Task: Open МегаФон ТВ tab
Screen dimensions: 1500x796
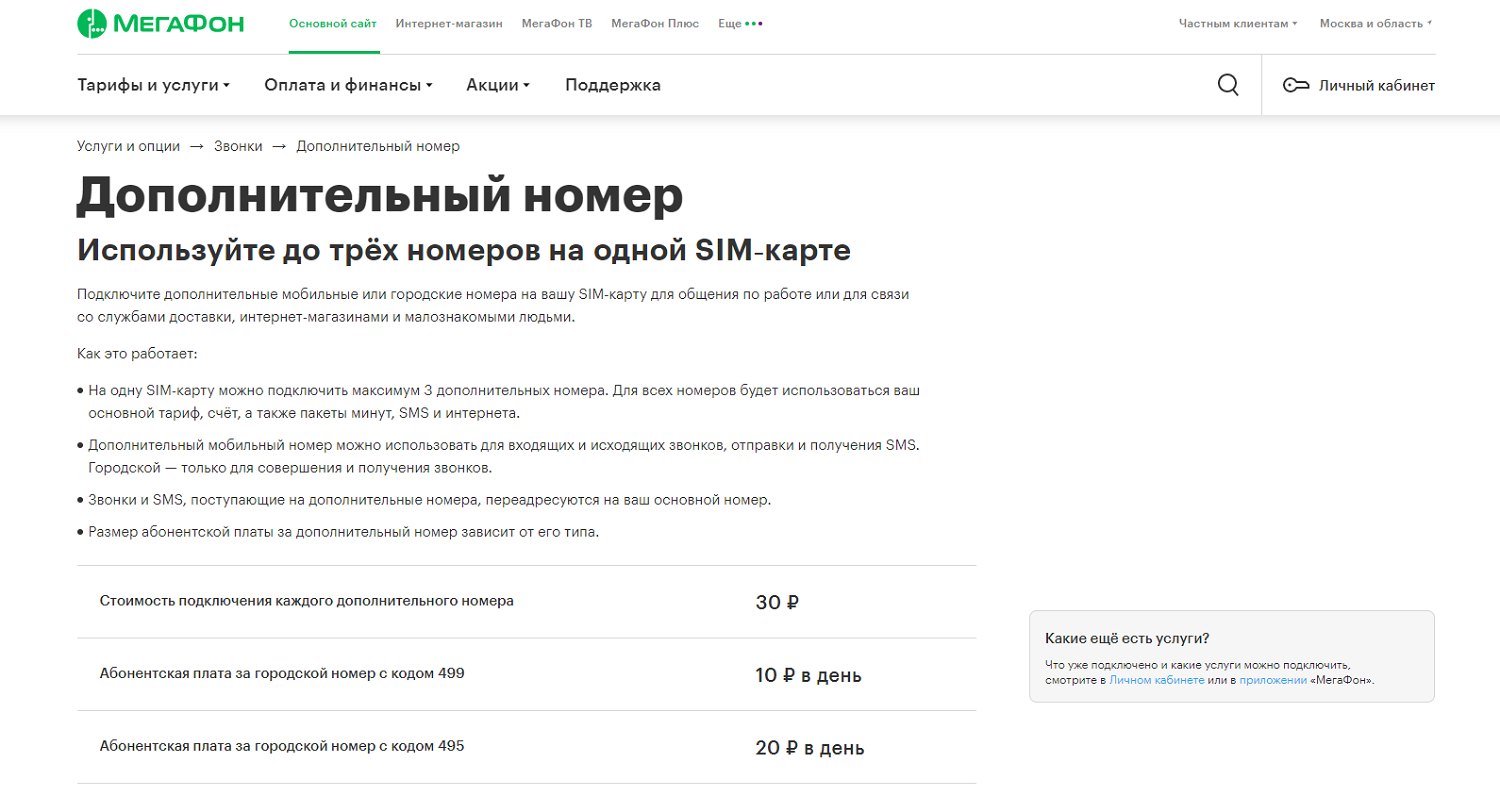Action: pos(557,23)
